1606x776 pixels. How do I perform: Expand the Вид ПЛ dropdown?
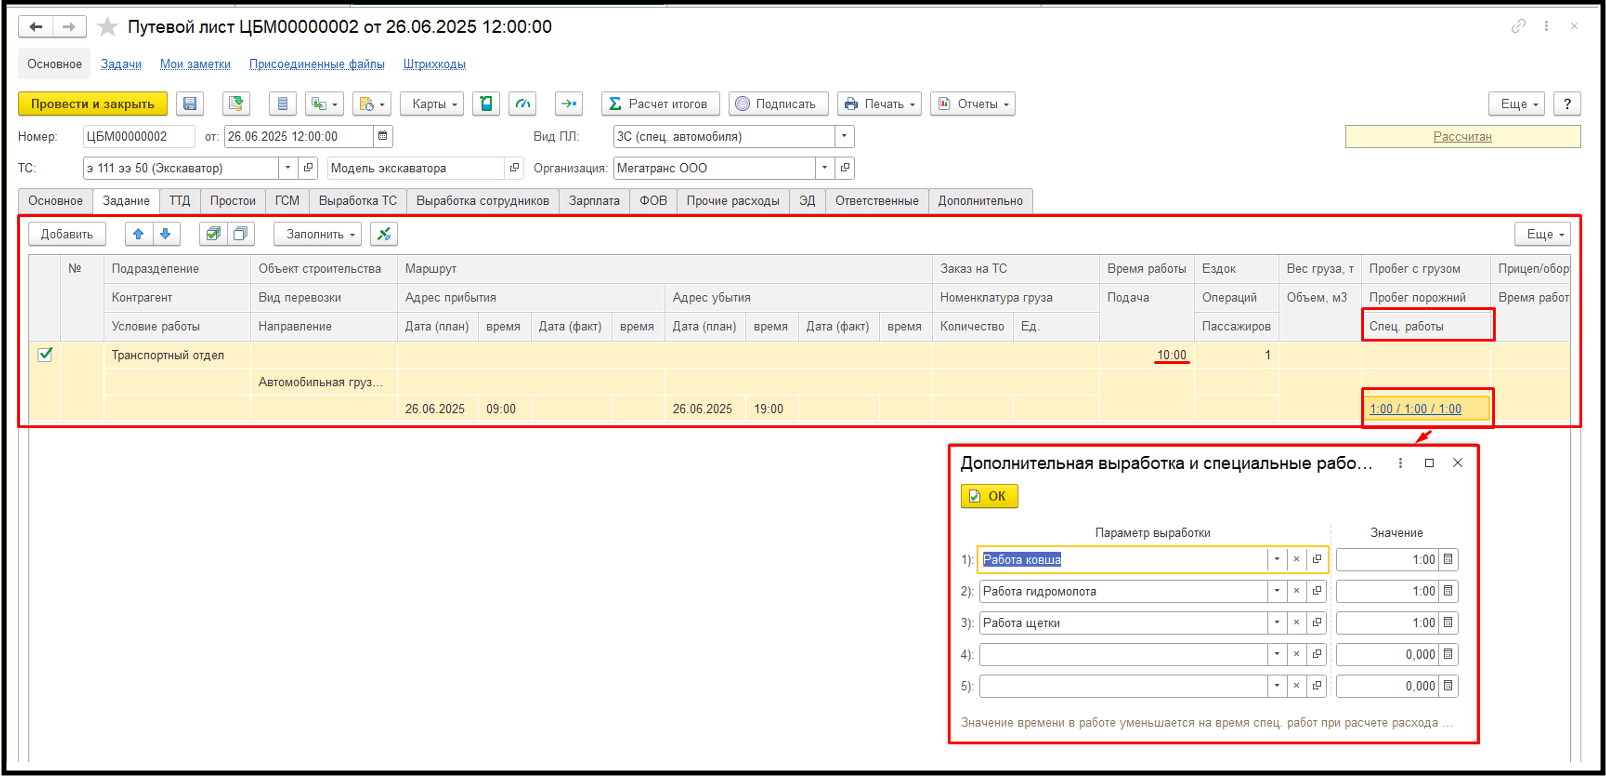point(845,136)
